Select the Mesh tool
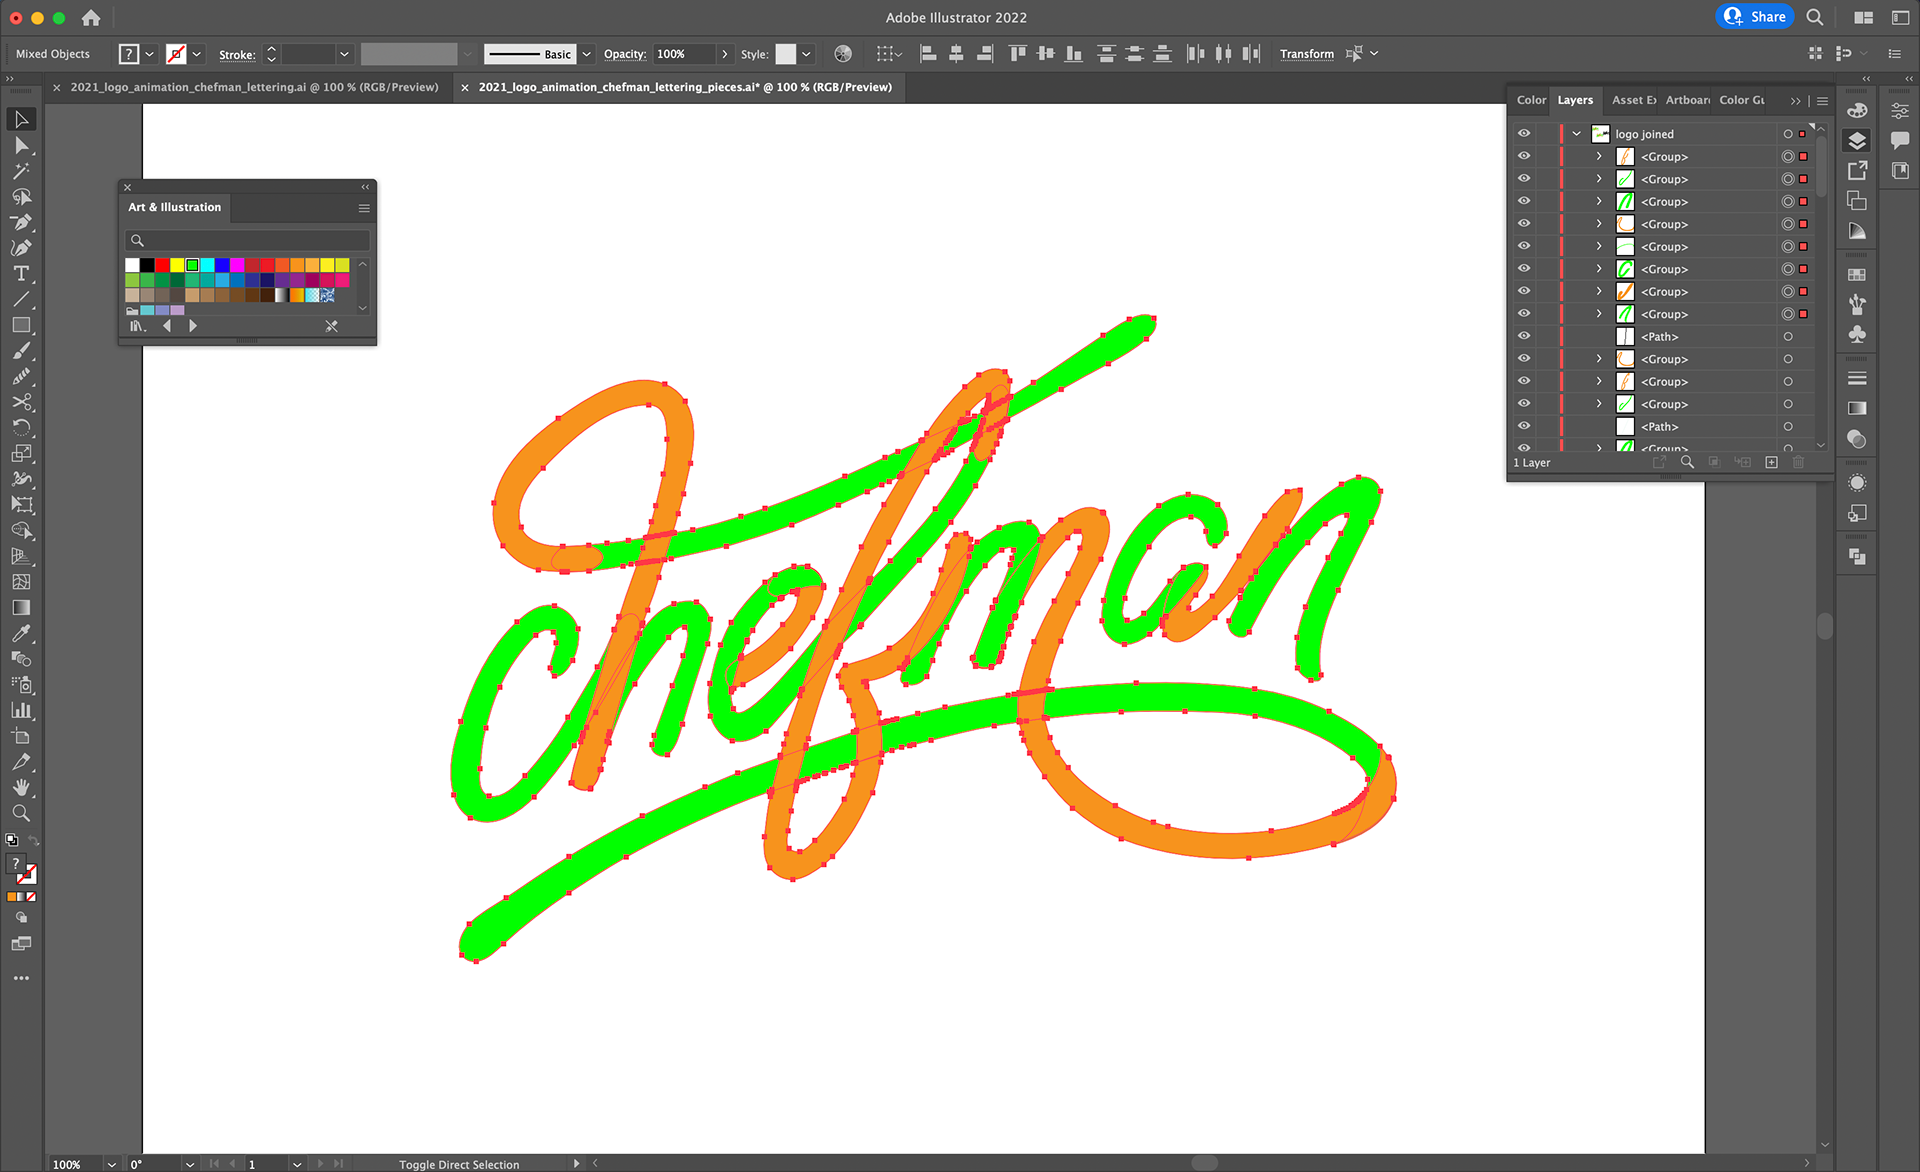This screenshot has width=1920, height=1172. [21, 582]
